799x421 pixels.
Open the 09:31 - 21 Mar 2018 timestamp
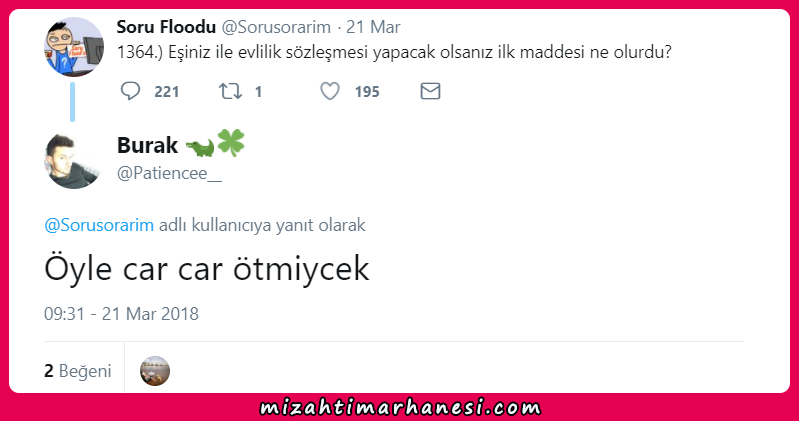pyautogui.click(x=121, y=313)
